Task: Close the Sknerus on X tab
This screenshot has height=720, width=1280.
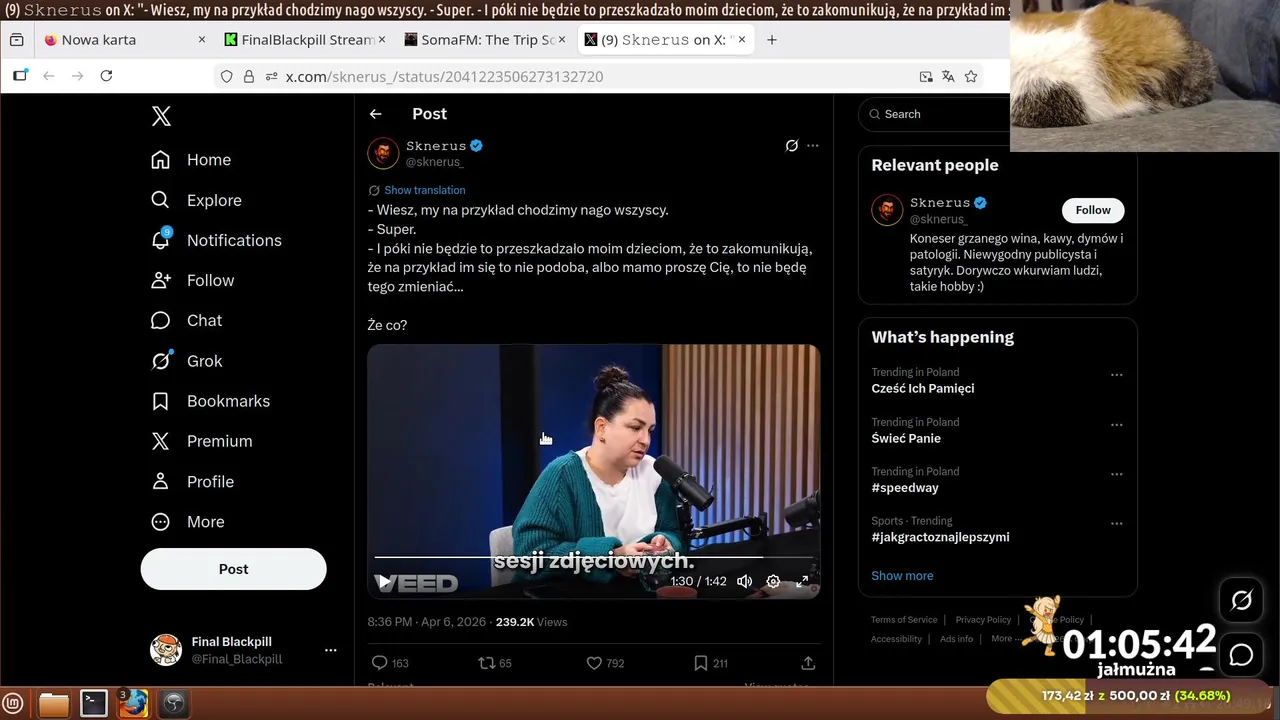Action: pyautogui.click(x=742, y=40)
